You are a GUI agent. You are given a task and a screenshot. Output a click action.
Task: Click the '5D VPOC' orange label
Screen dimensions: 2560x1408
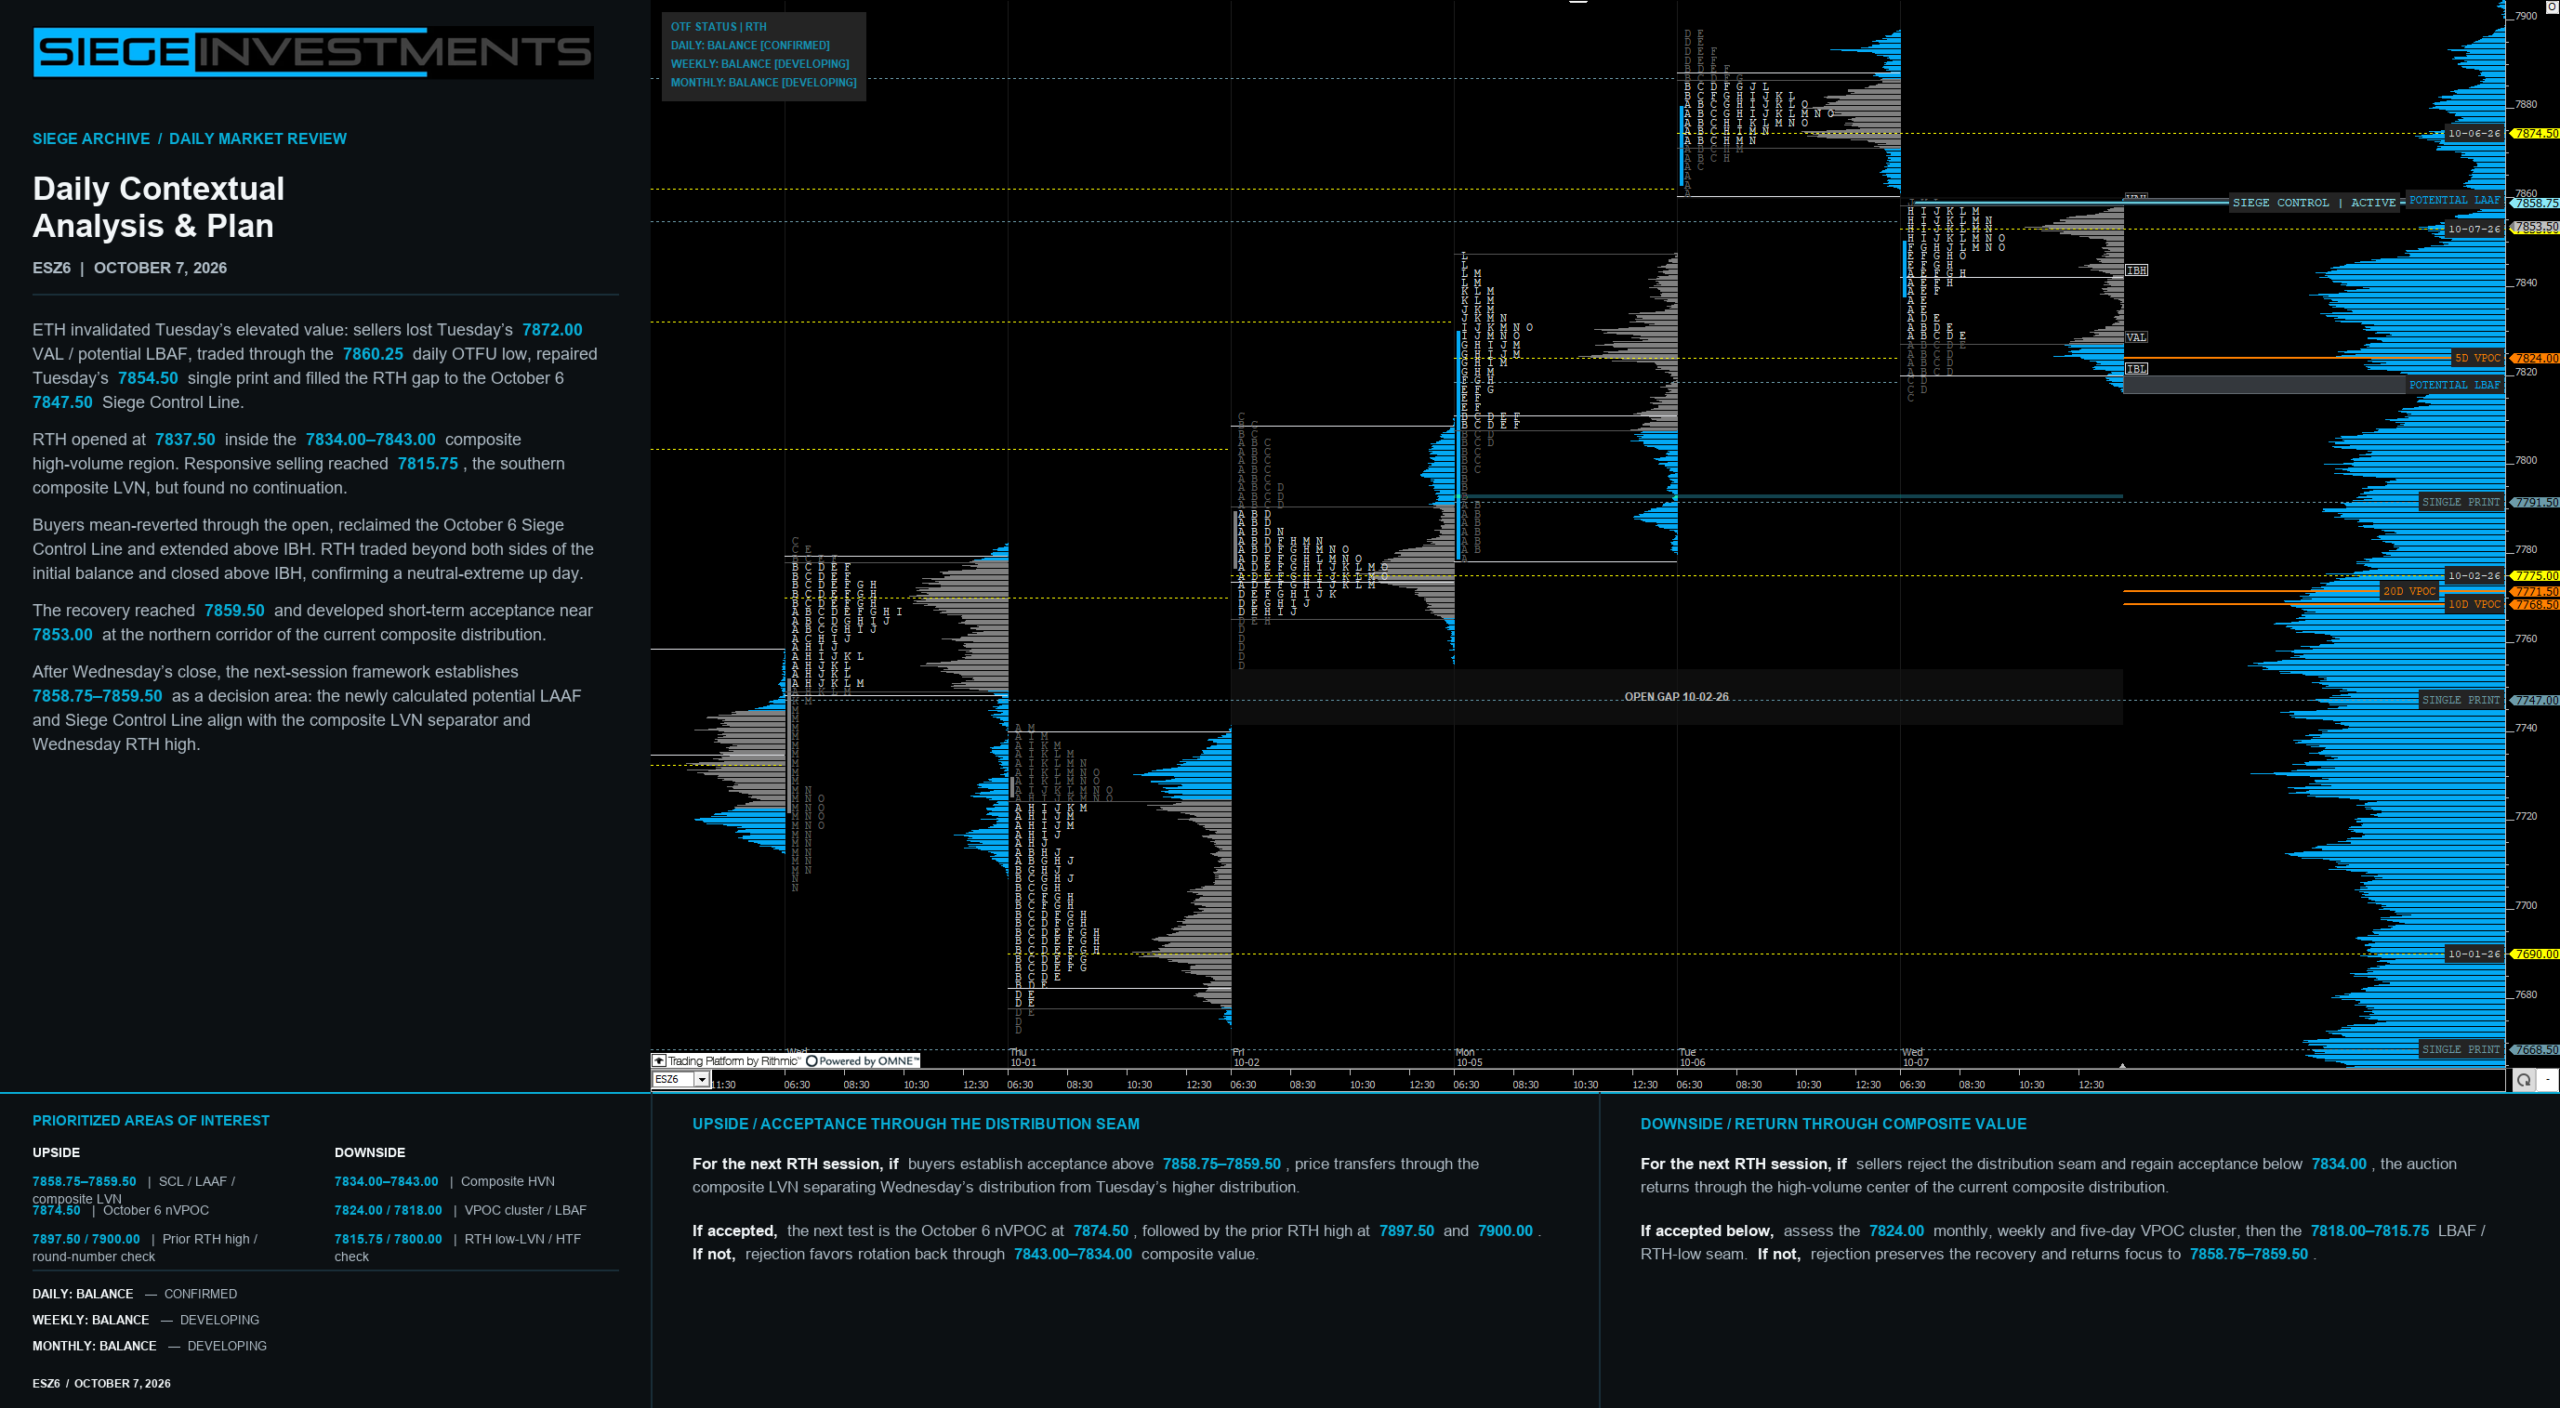(2477, 358)
